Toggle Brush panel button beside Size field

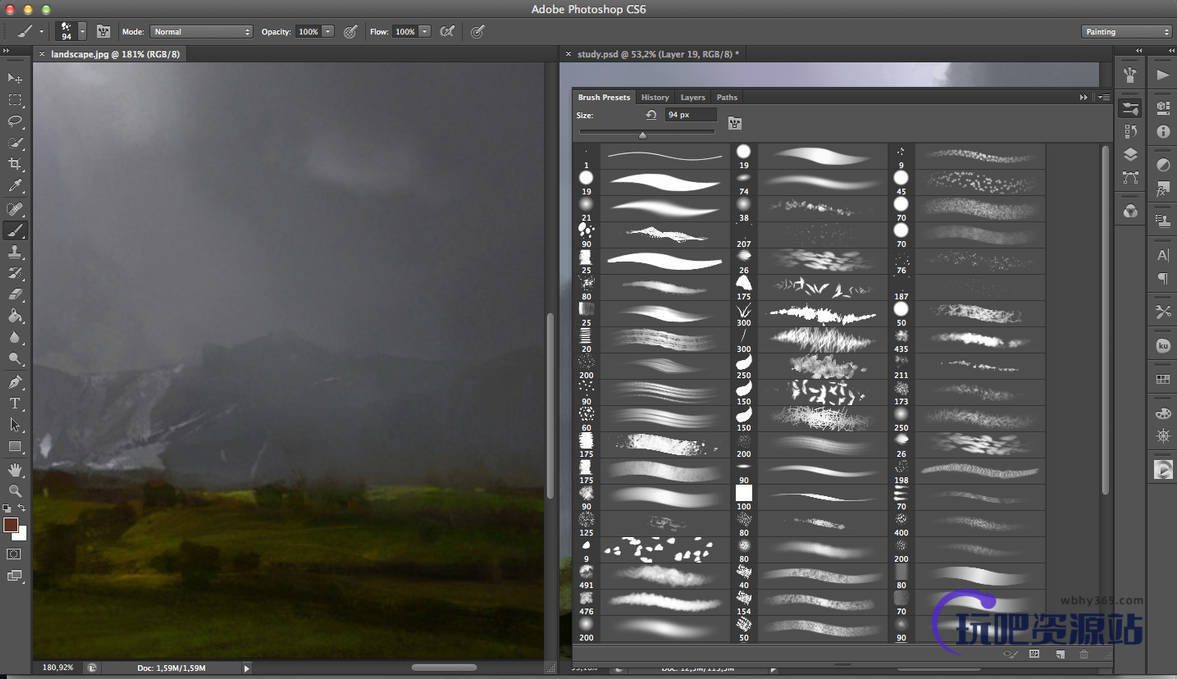735,123
